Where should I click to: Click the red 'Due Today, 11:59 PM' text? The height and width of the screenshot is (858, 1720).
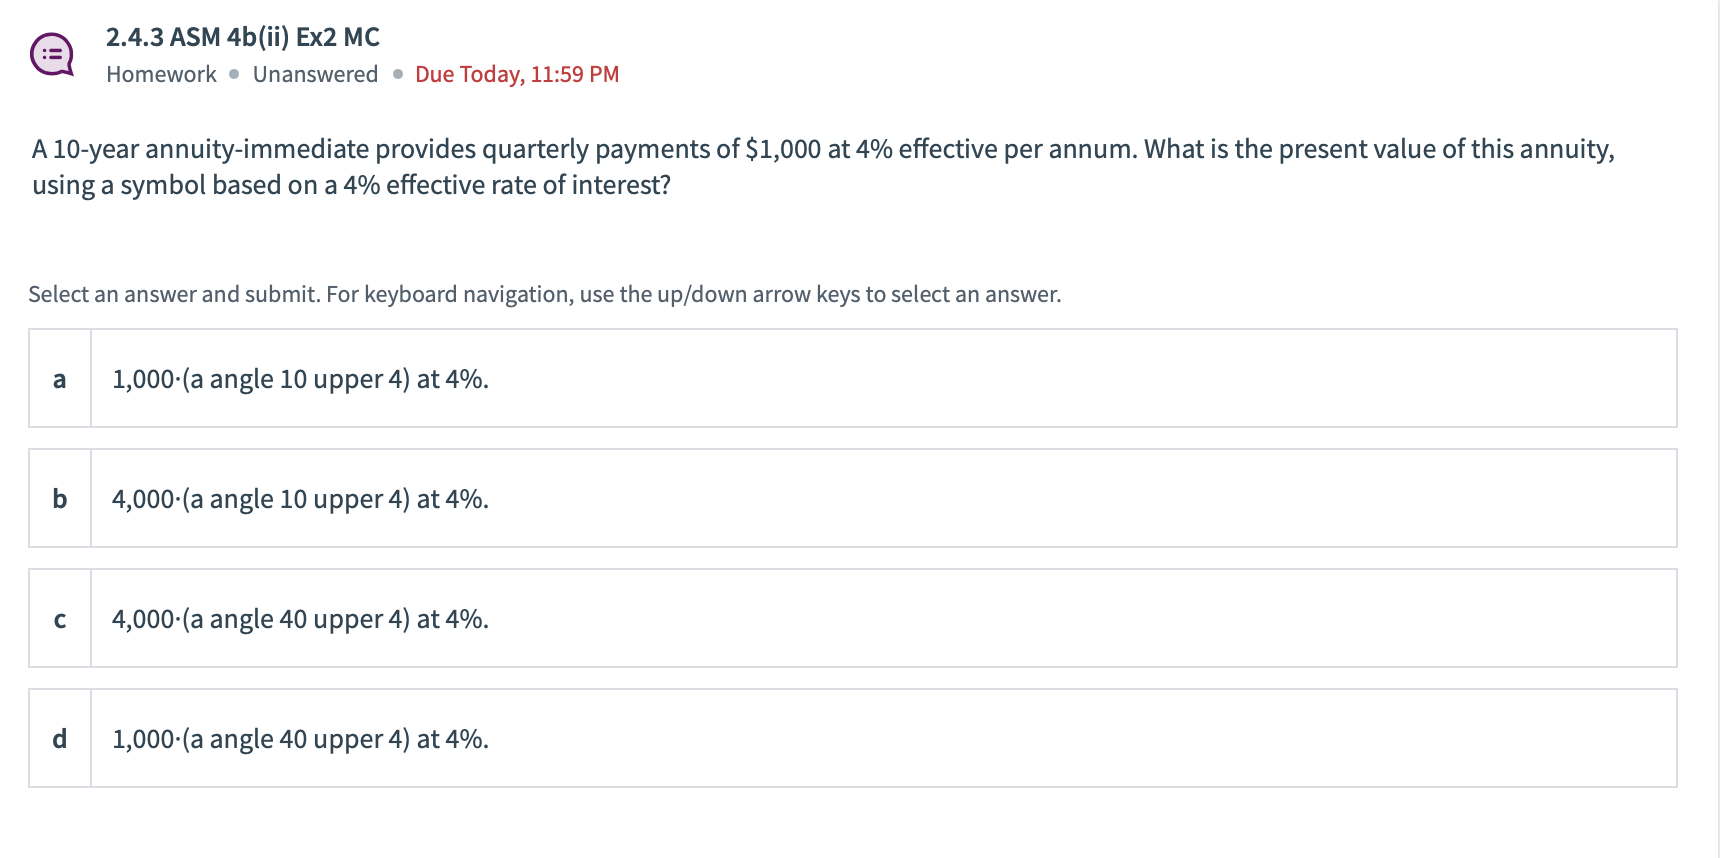[517, 74]
